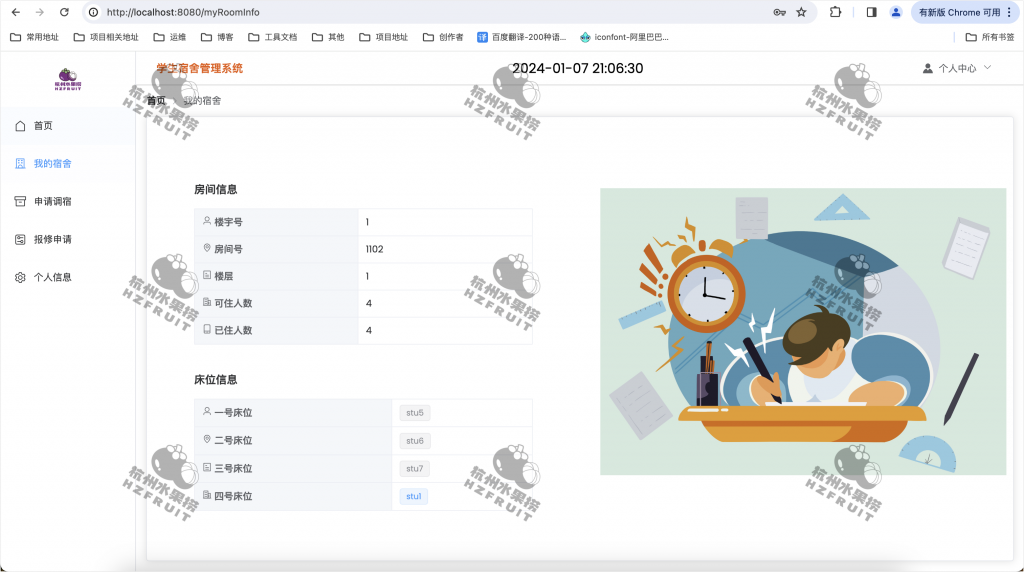Click the 学生宿舍管理系统 title
The image size is (1024, 572).
[200, 69]
